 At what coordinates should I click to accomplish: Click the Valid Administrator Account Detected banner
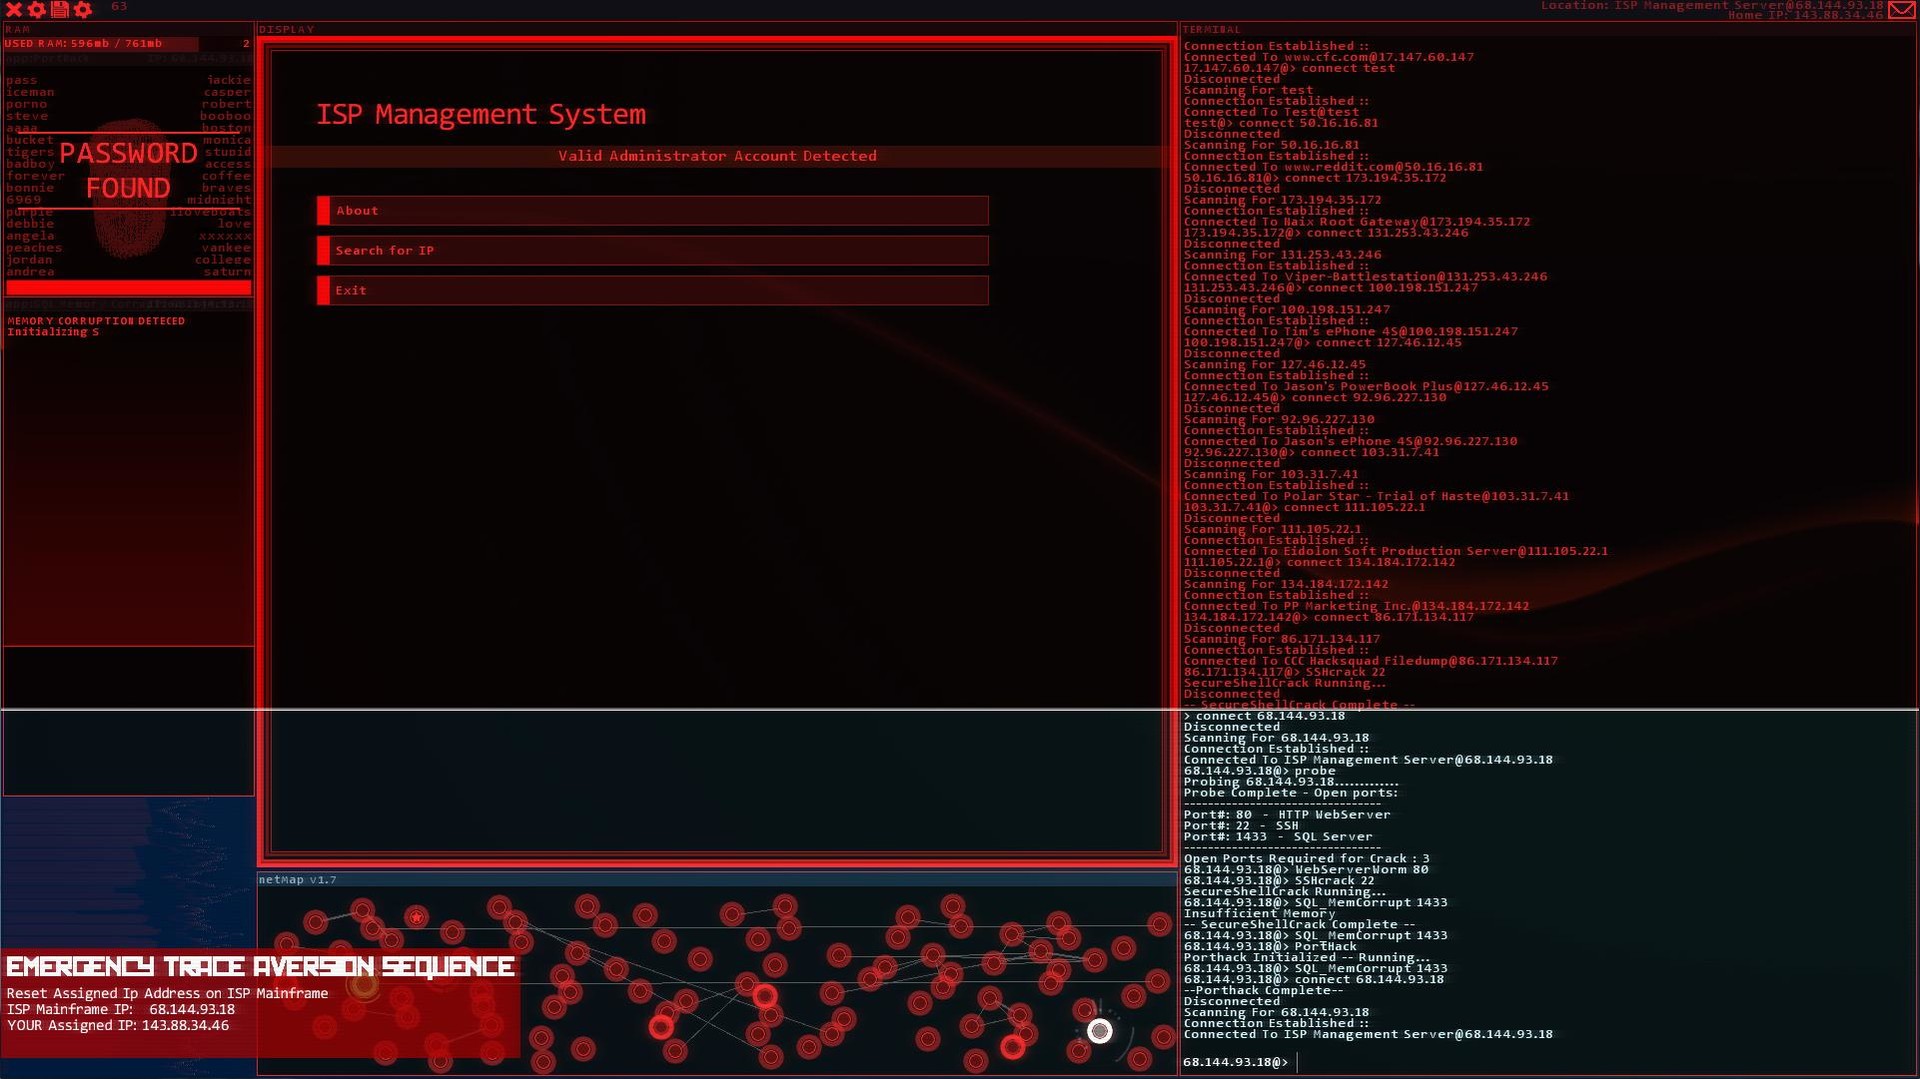coord(716,156)
